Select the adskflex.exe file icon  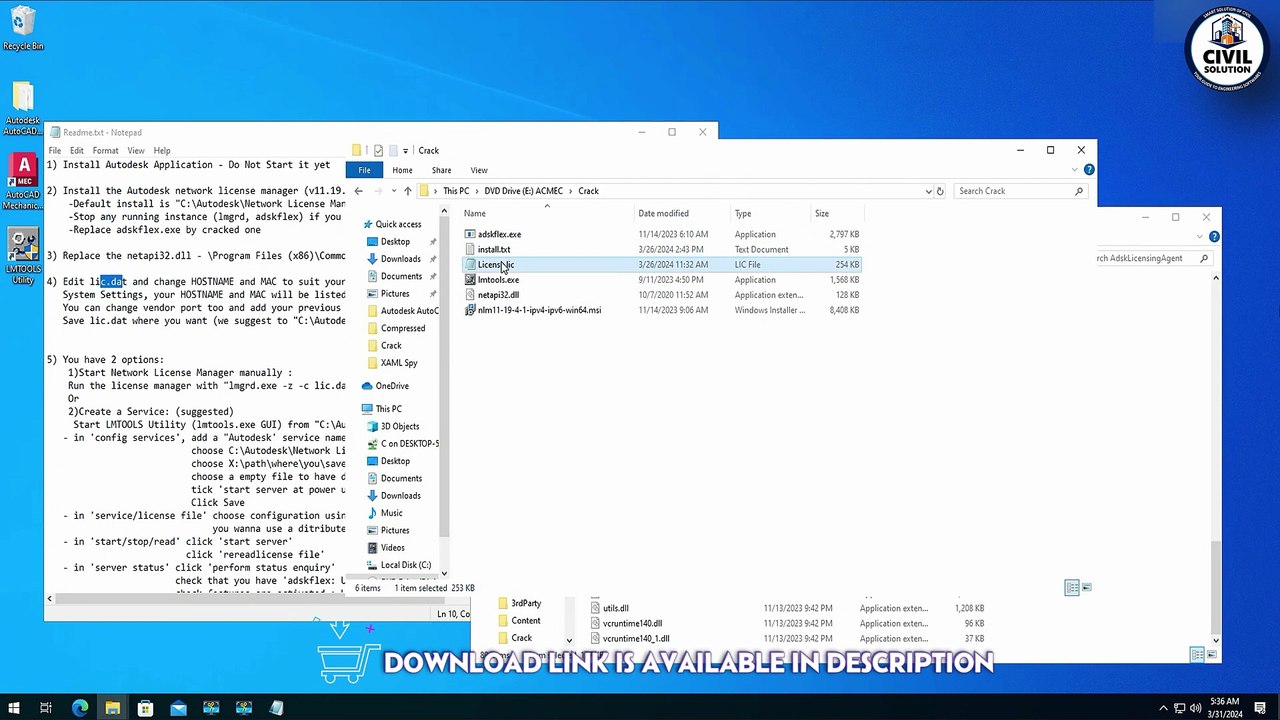coord(470,234)
